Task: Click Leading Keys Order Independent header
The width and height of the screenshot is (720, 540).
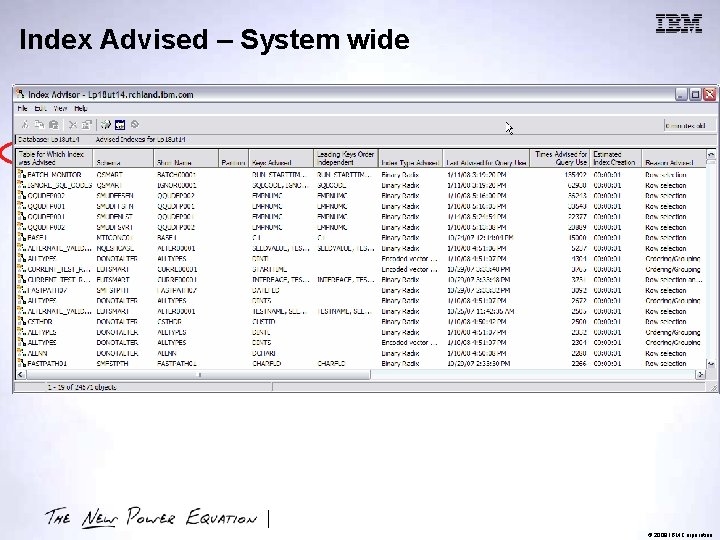Action: pyautogui.click(x=346, y=158)
